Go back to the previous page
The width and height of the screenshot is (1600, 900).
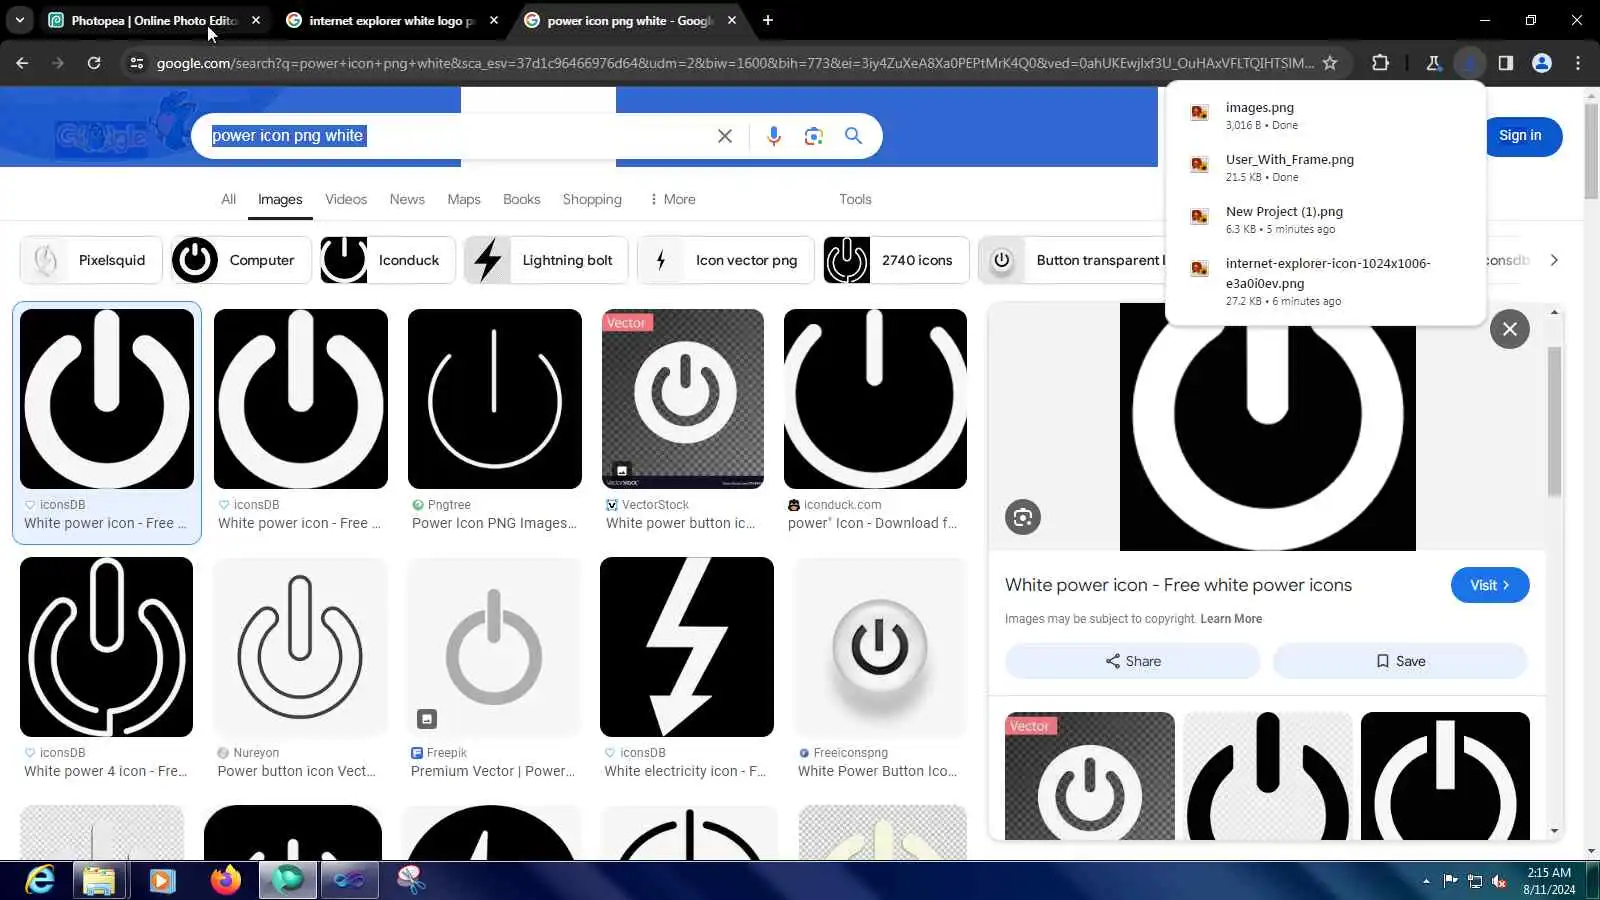[x=22, y=63]
